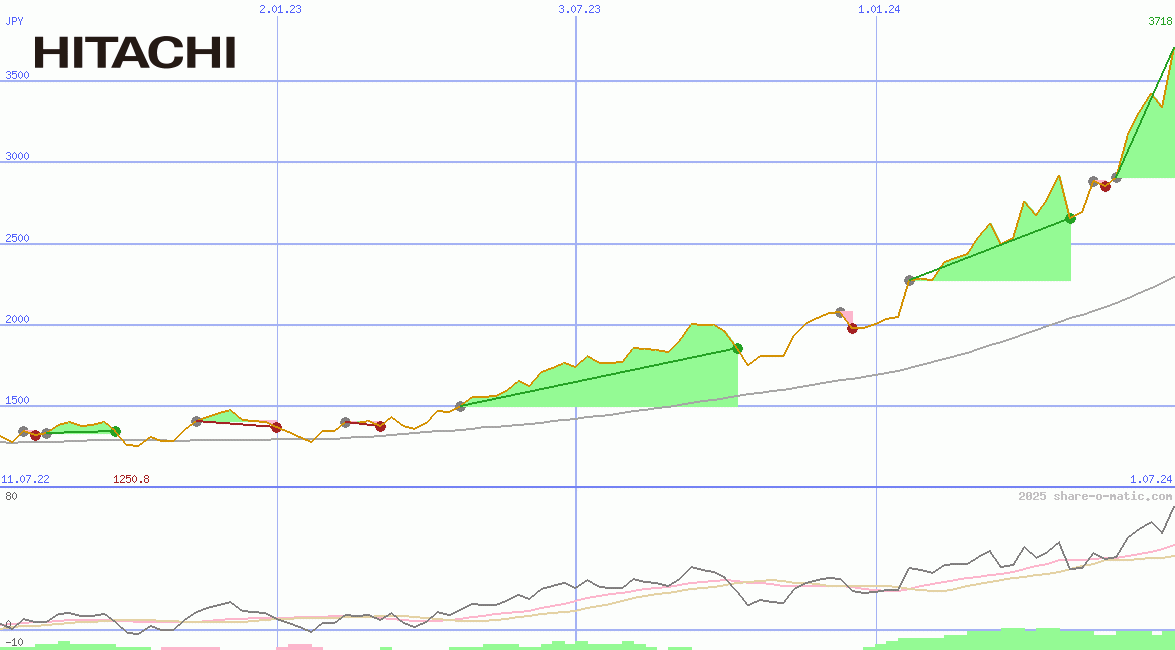
Task: Click the gray marker near 2900 before final rally
Action: point(1116,178)
